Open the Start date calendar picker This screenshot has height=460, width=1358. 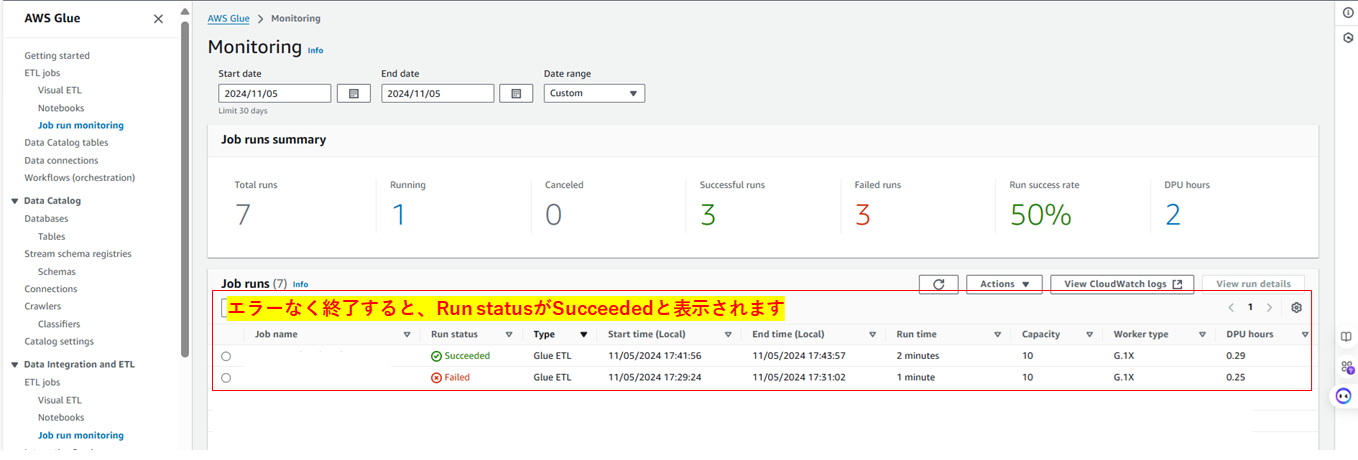(x=354, y=93)
